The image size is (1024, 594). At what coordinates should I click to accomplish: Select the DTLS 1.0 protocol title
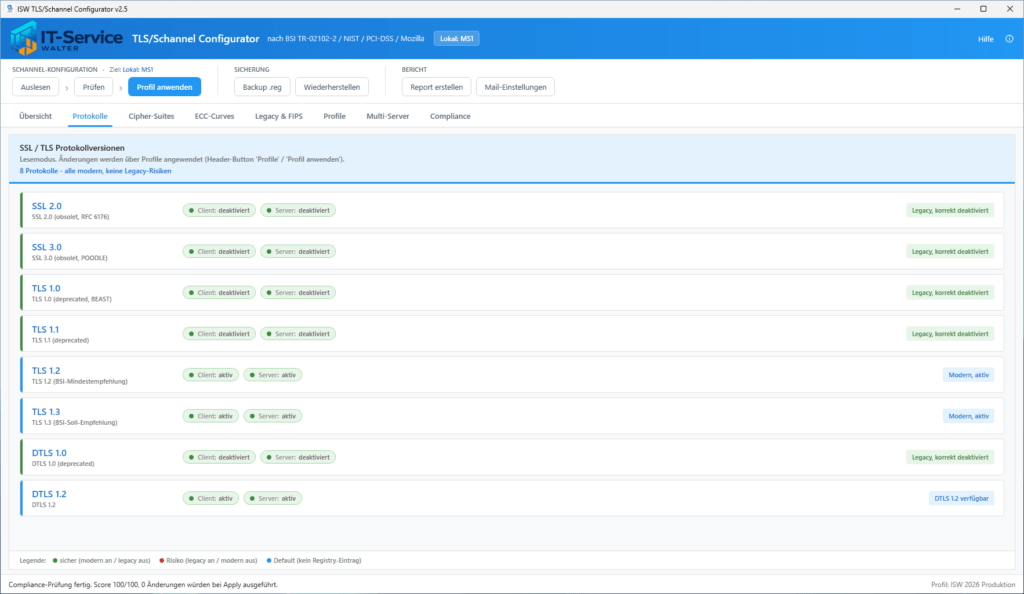tap(49, 453)
